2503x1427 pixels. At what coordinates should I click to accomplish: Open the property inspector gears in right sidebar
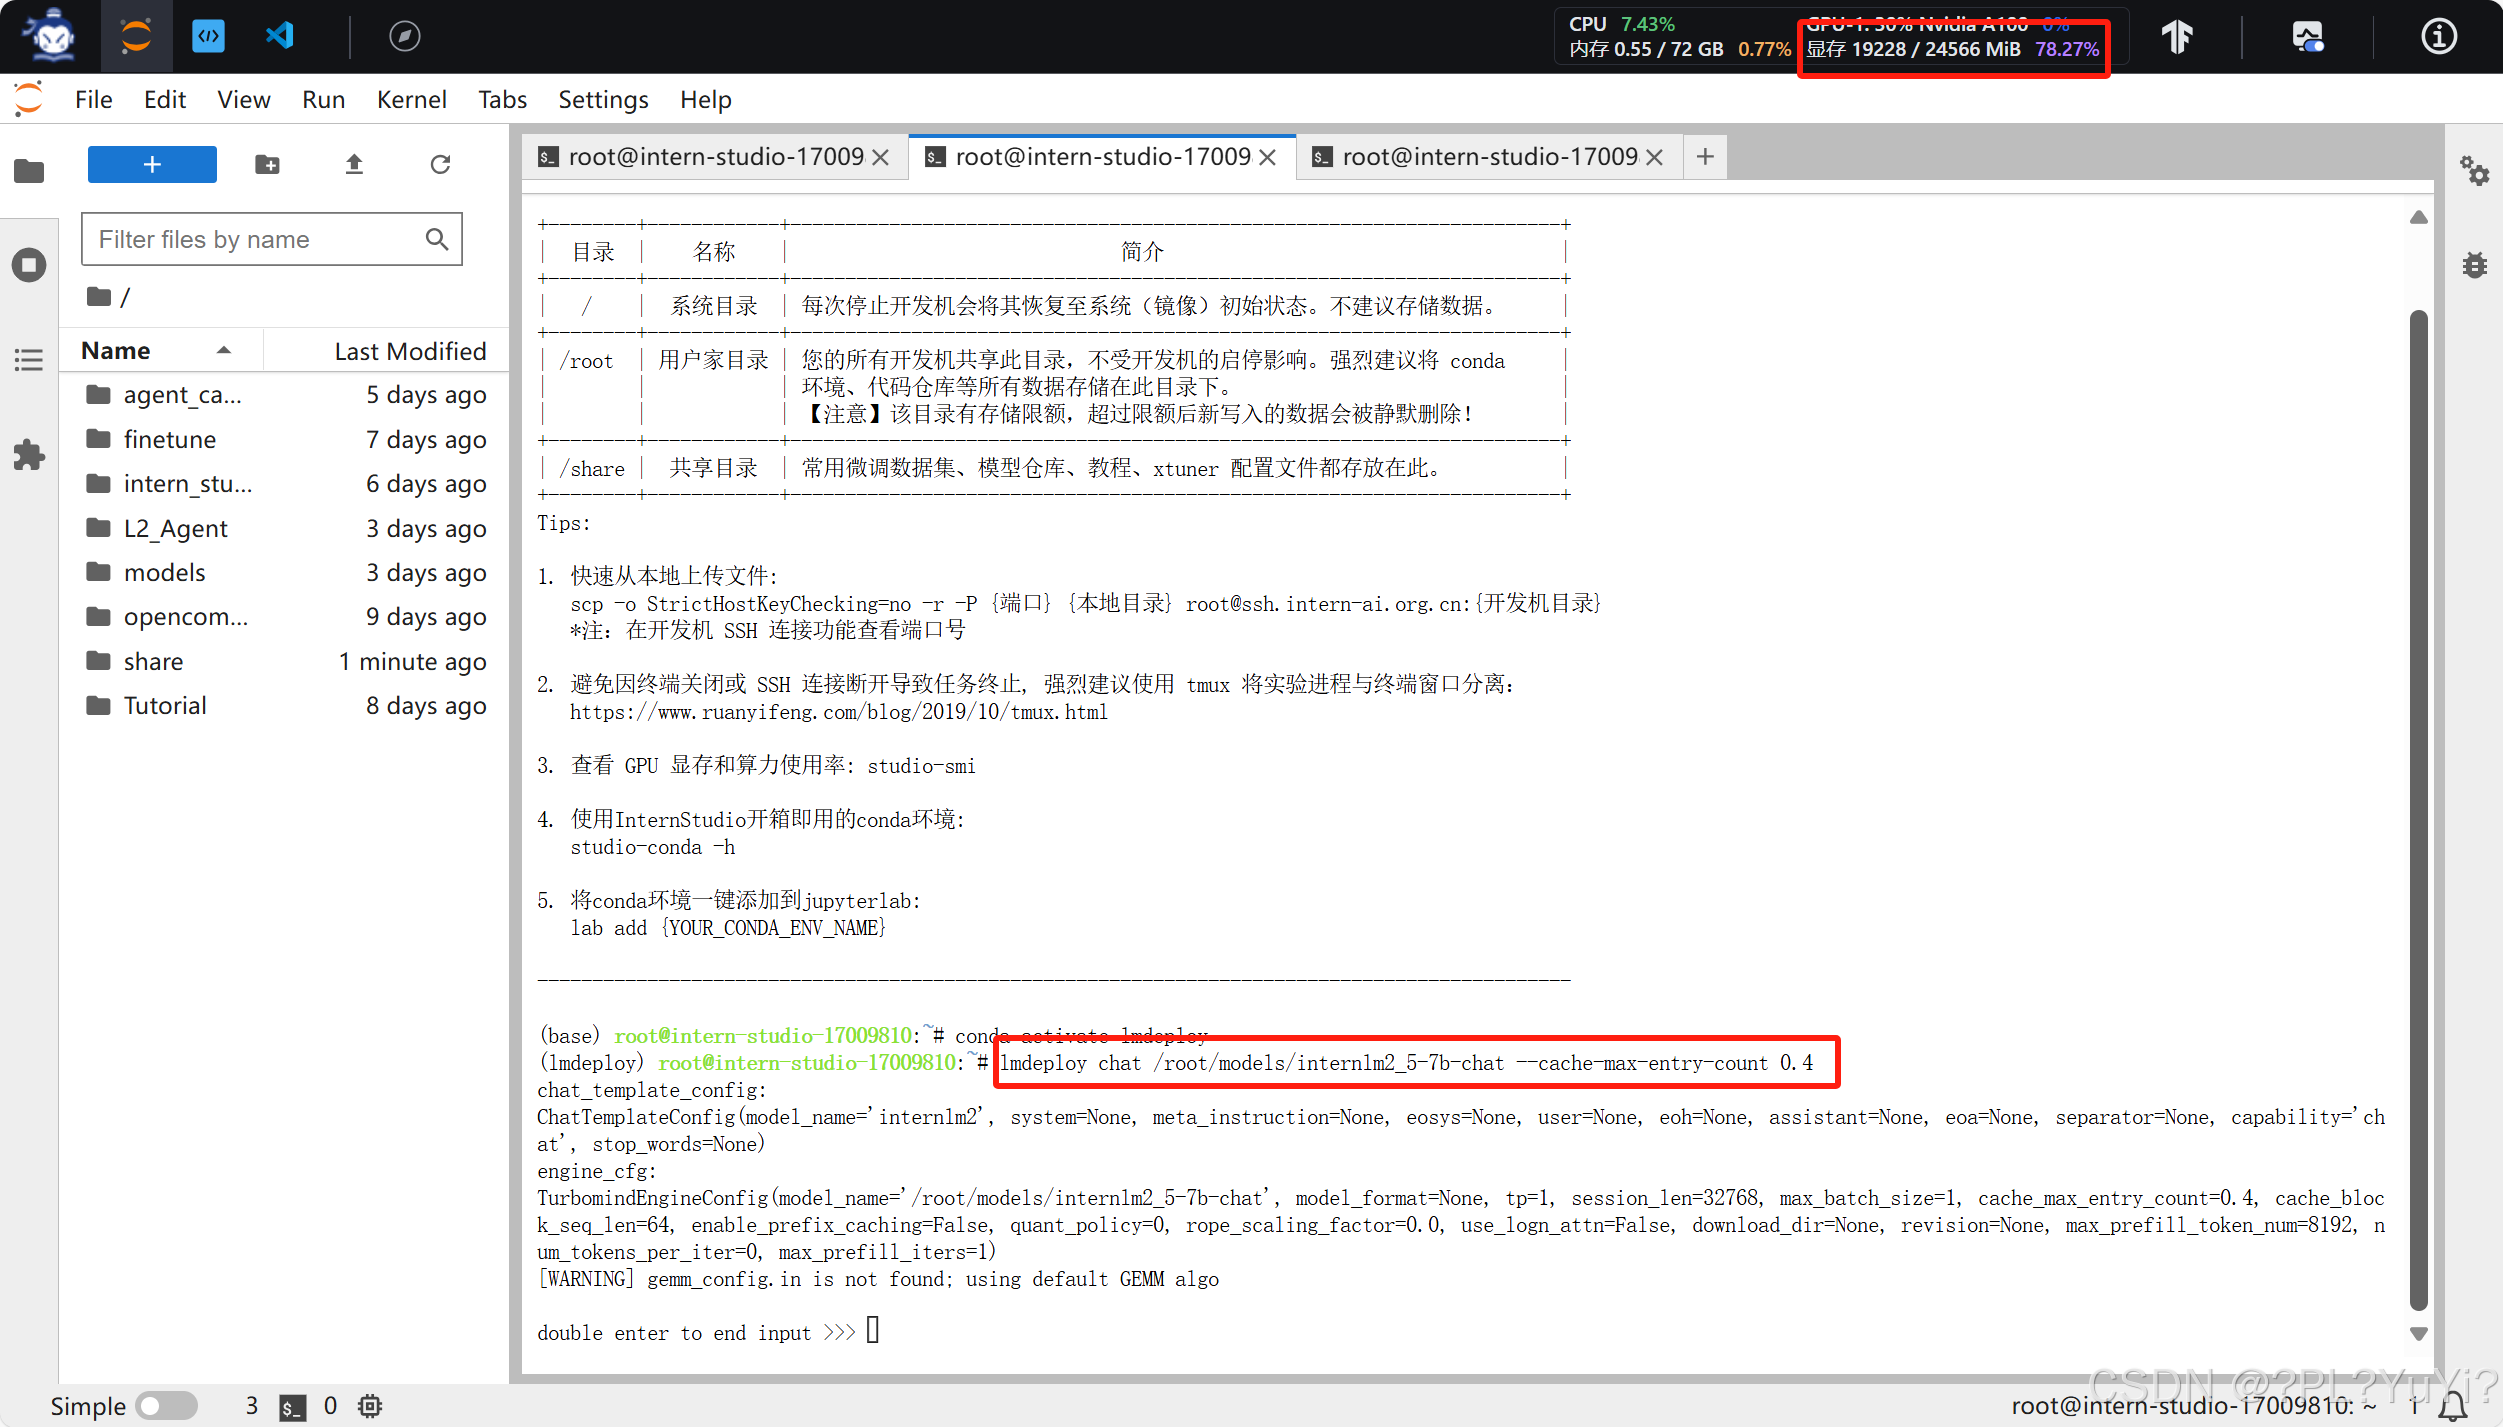tap(2476, 172)
